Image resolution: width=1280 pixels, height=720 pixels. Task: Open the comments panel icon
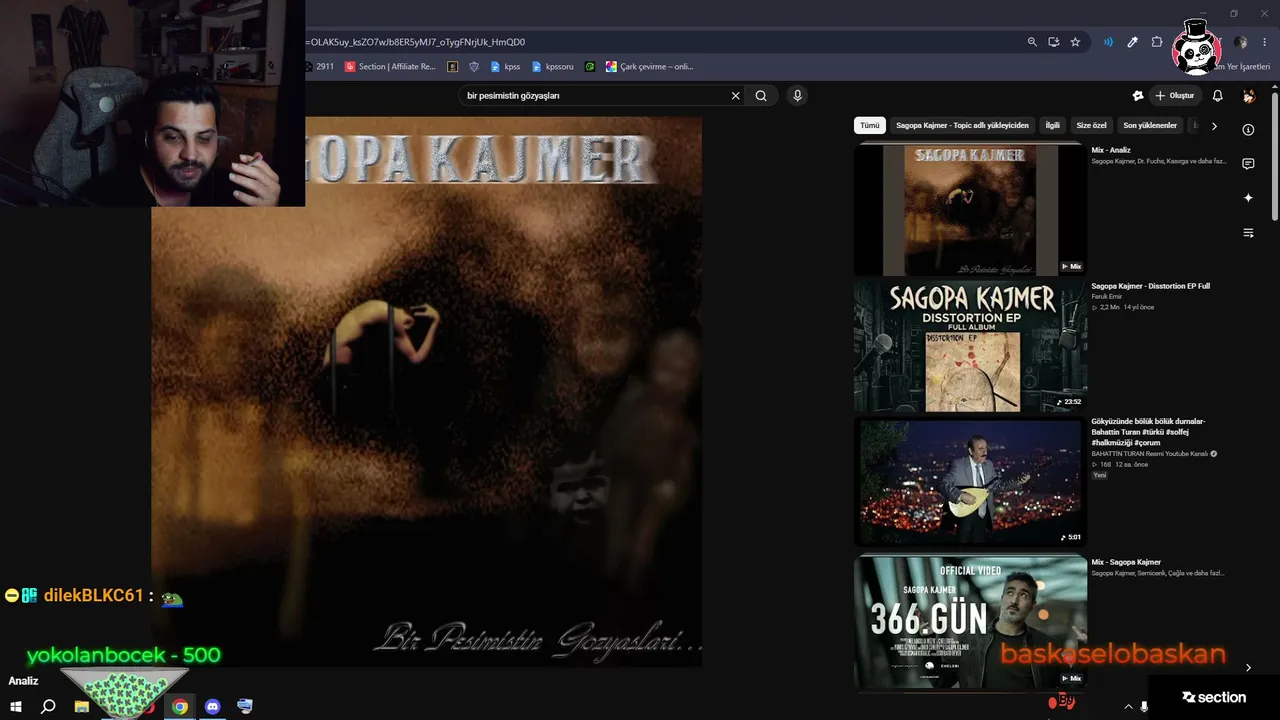click(1248, 164)
